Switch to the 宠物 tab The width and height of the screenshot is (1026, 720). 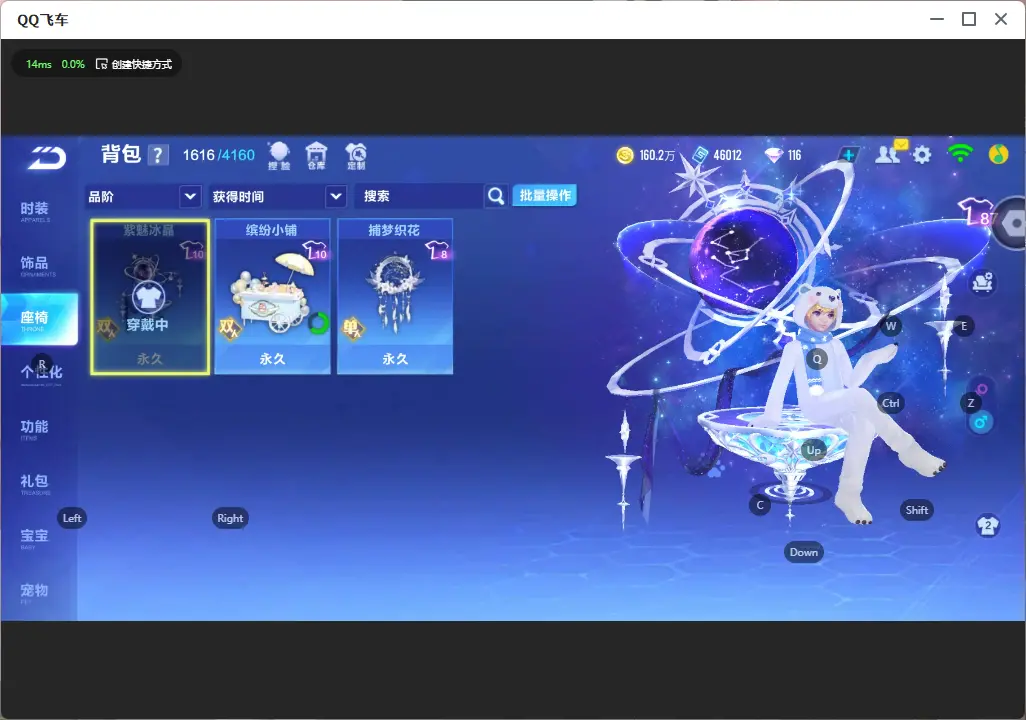click(x=35, y=592)
